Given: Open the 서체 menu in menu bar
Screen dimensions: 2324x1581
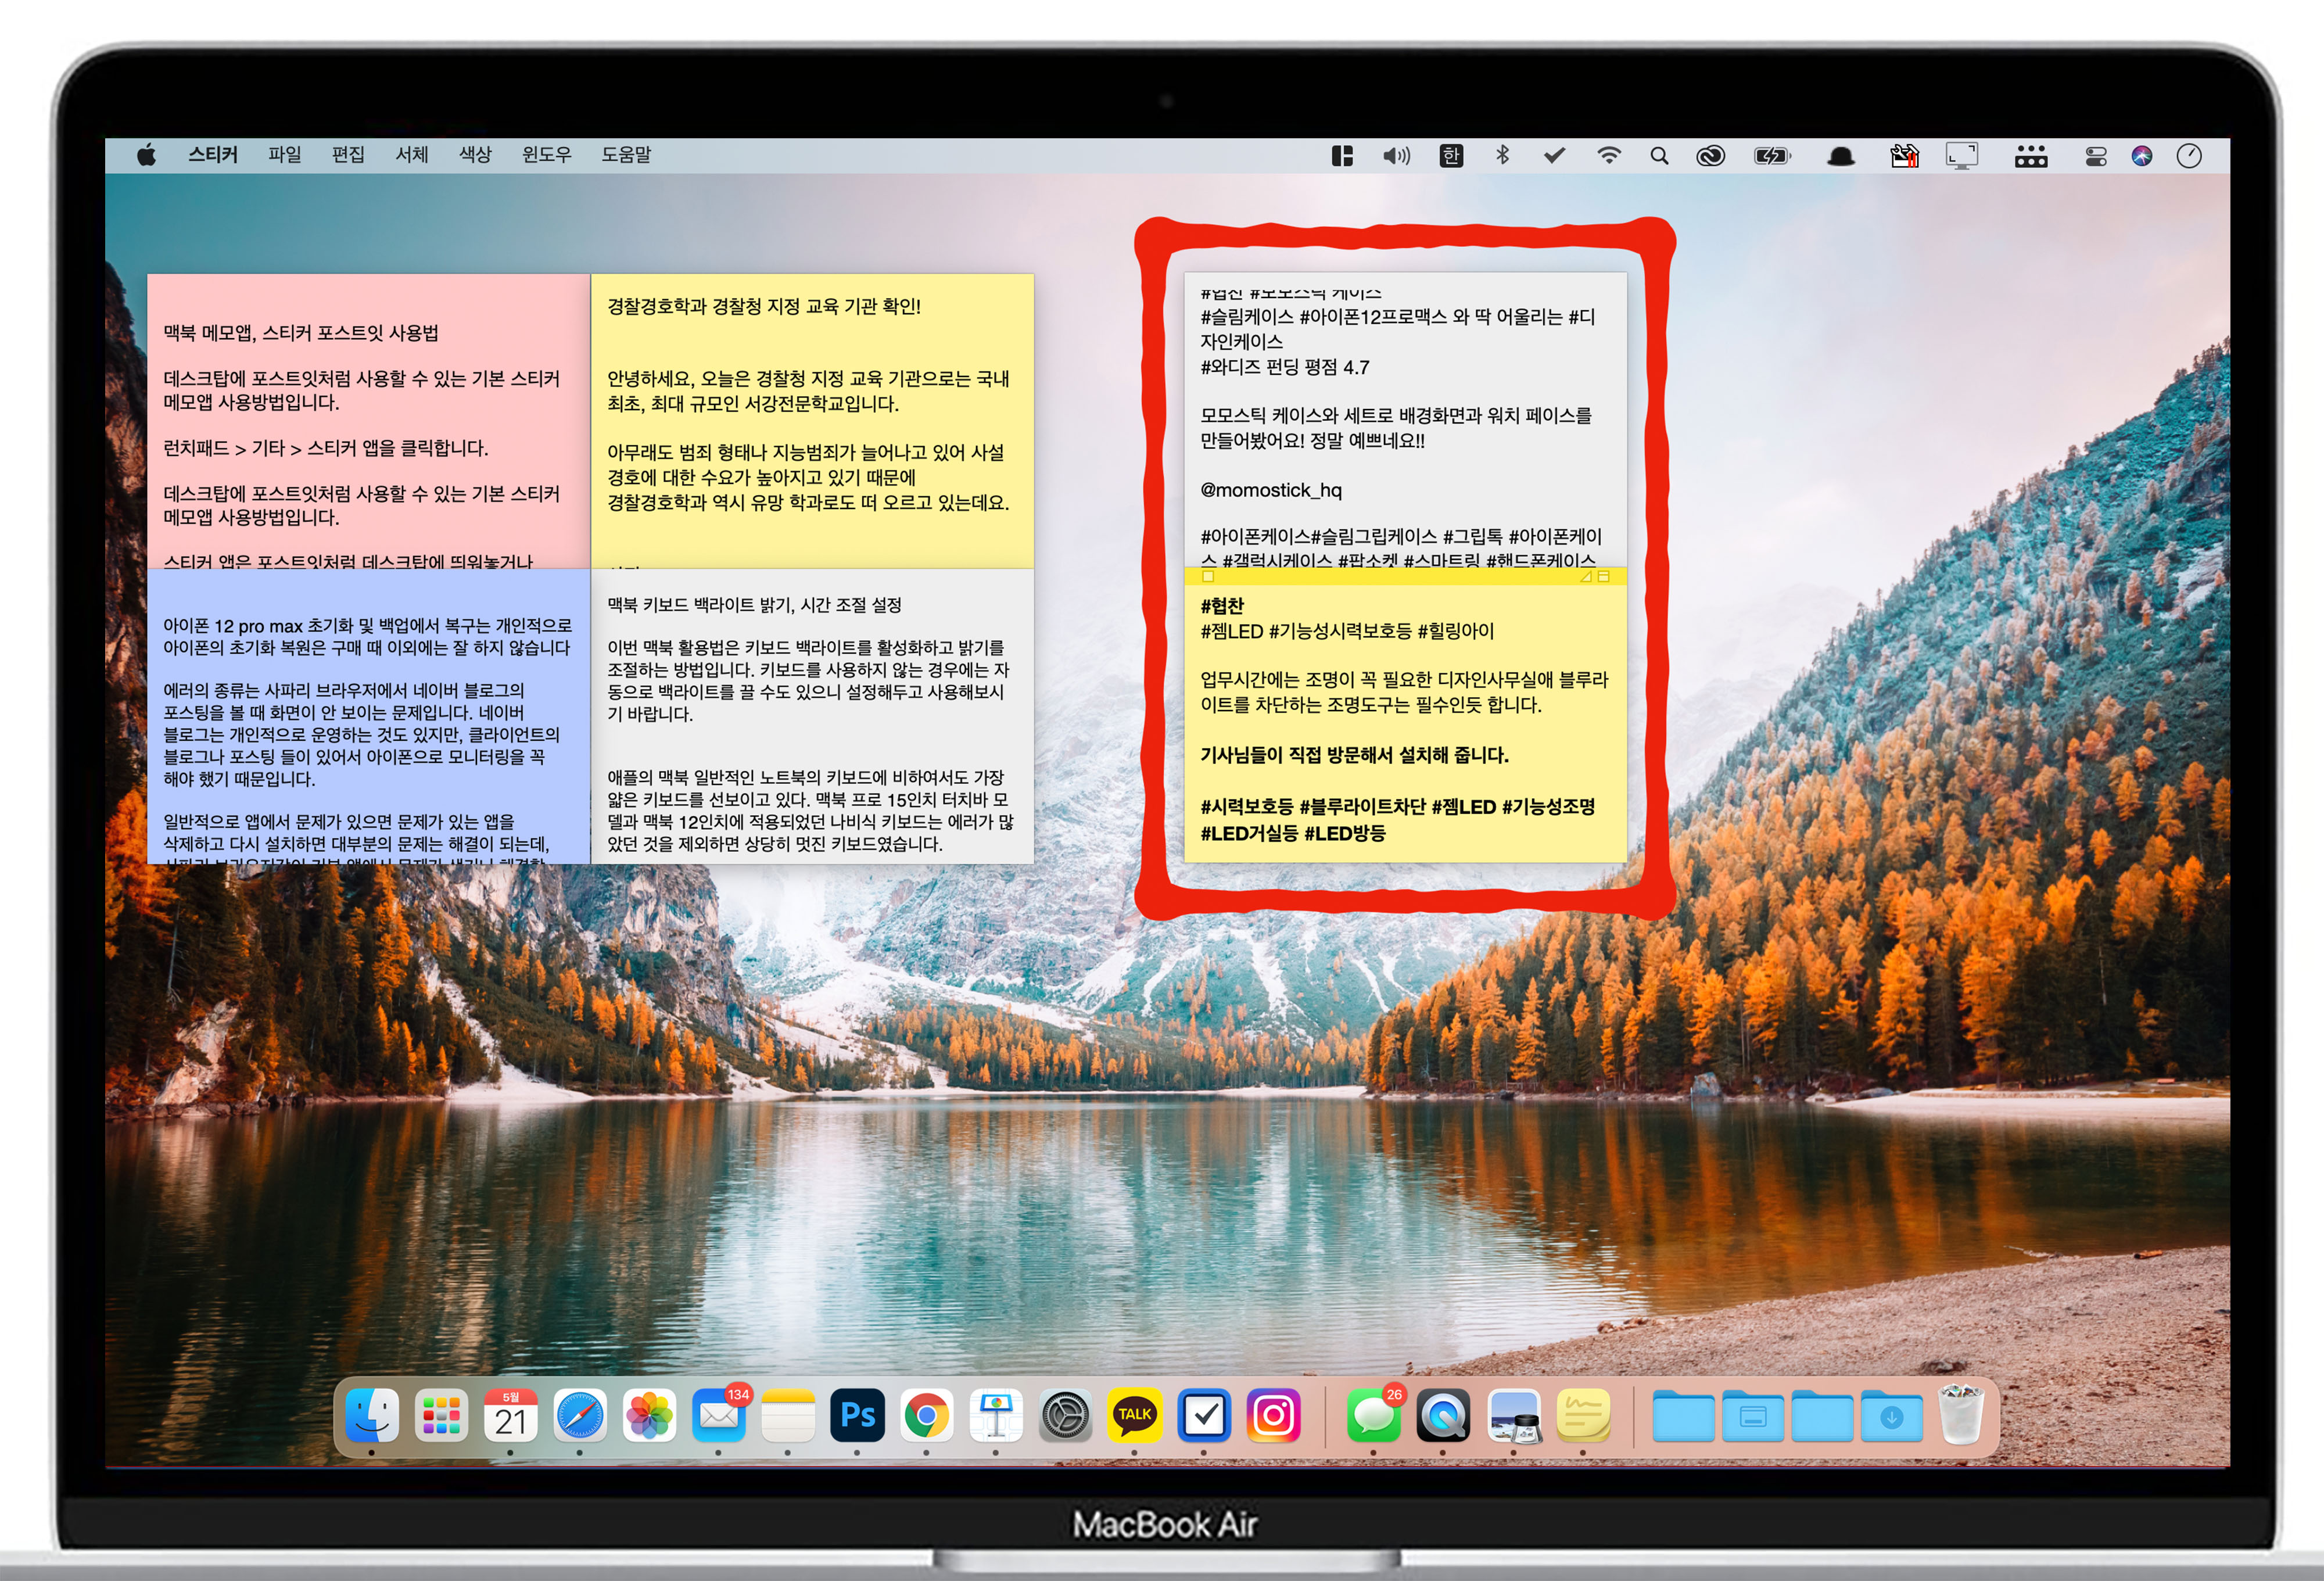Looking at the screenshot, I should [411, 155].
